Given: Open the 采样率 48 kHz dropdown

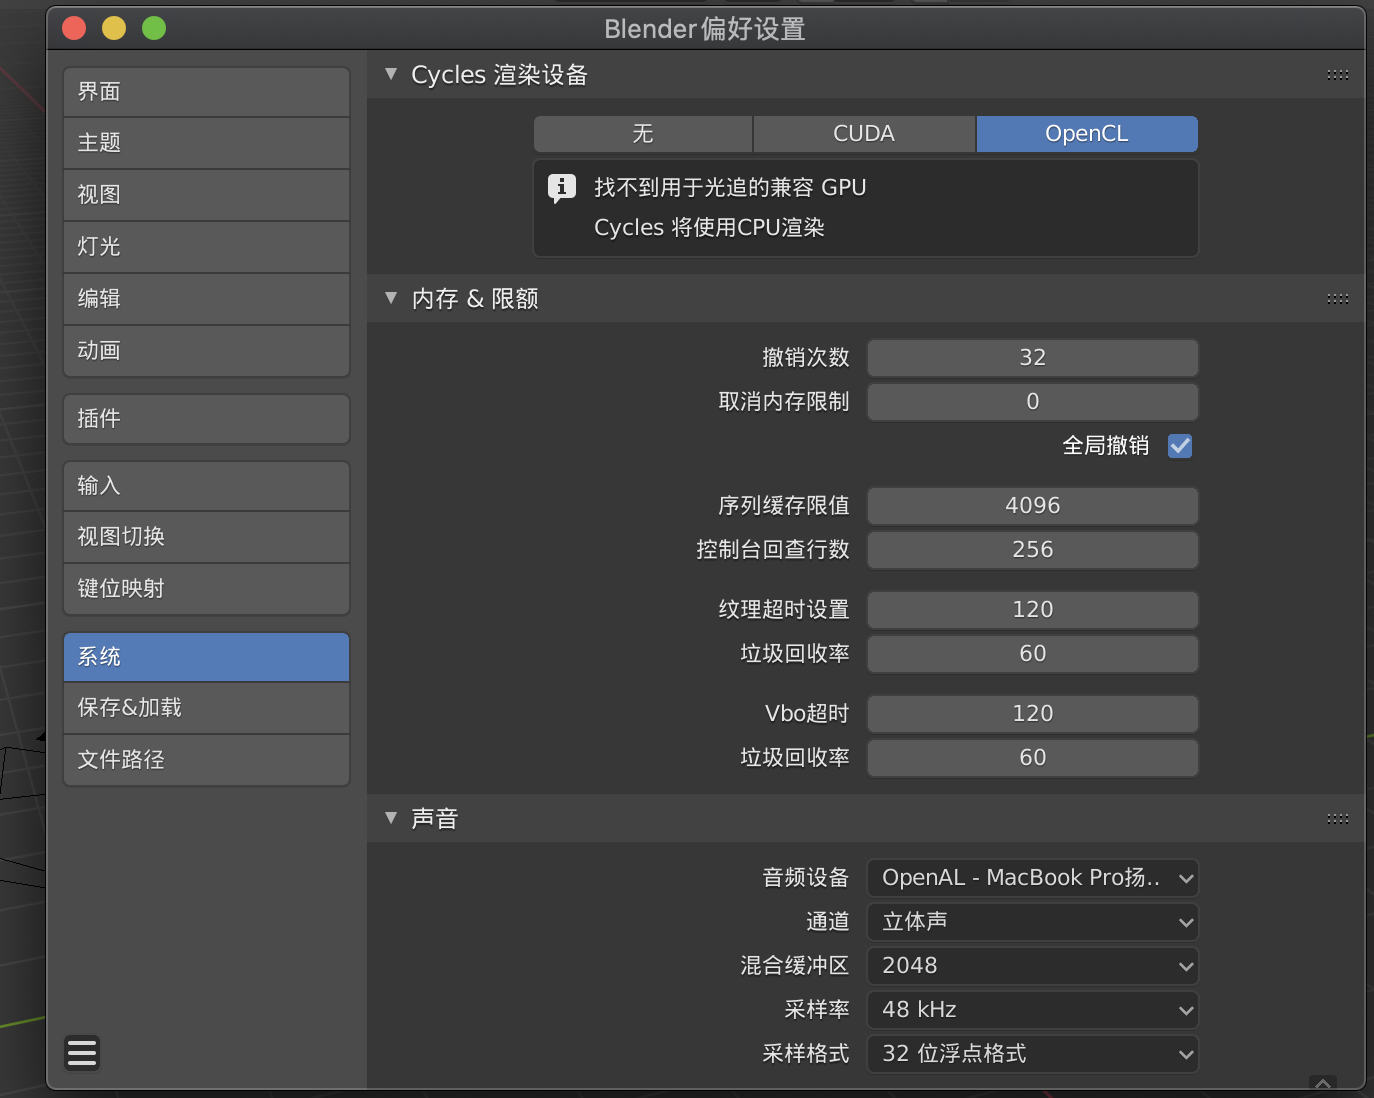Looking at the screenshot, I should coord(1032,1010).
